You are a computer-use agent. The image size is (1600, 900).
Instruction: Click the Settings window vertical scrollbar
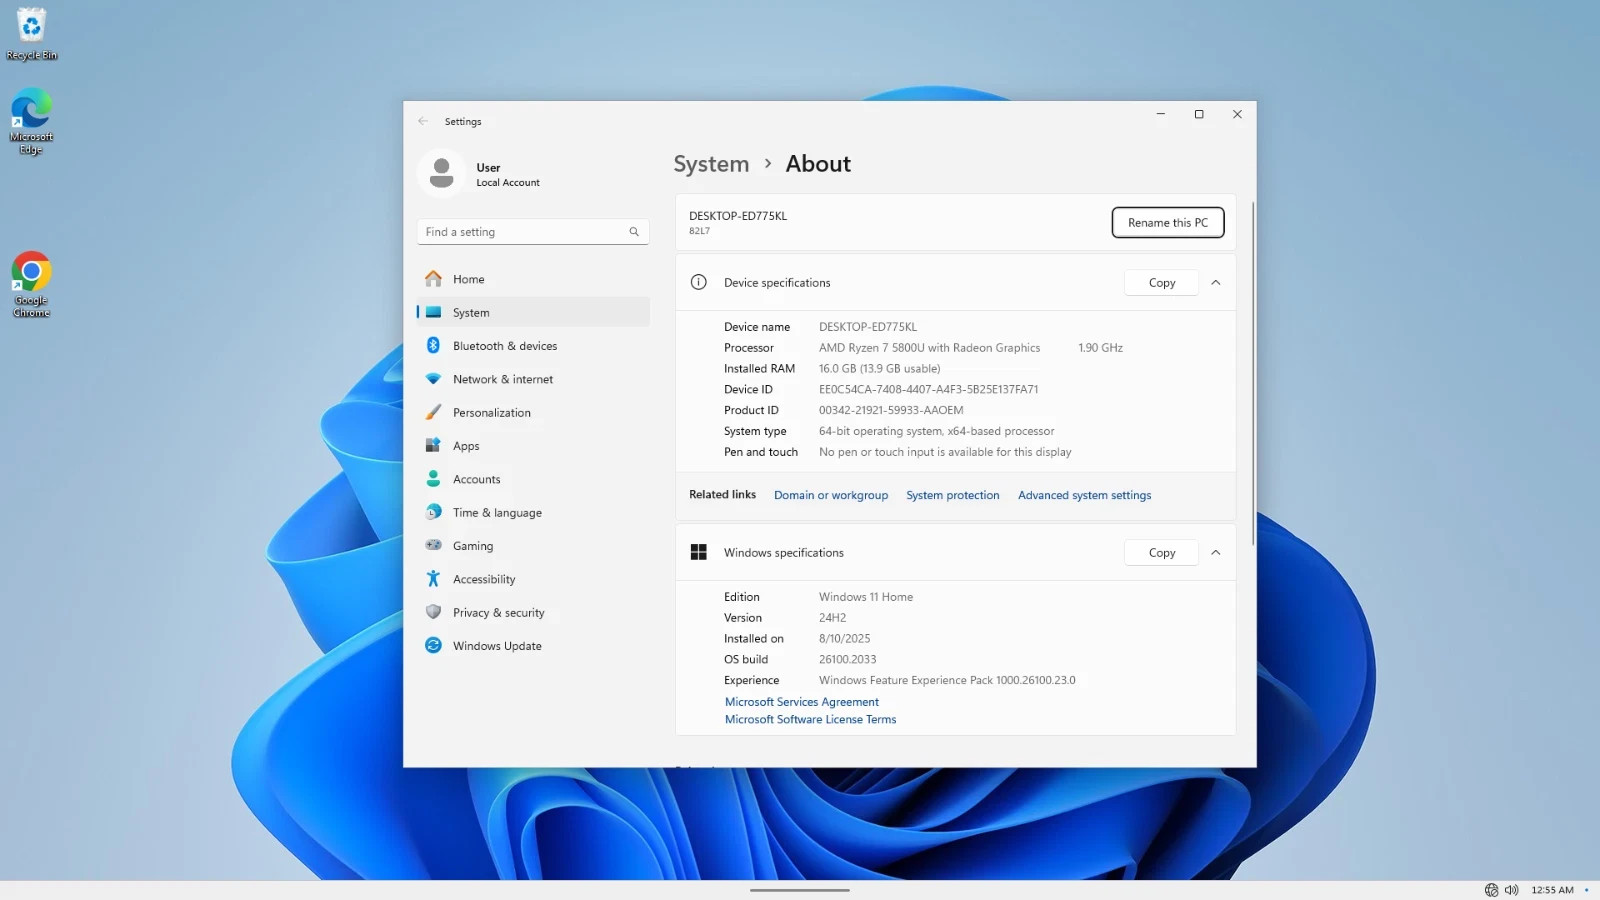[1252, 373]
